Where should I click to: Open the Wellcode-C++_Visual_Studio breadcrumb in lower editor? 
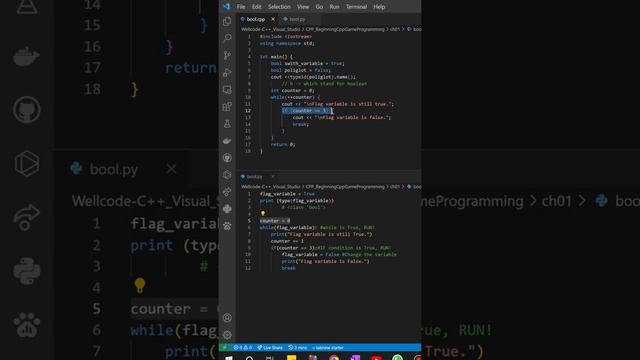(x=270, y=187)
